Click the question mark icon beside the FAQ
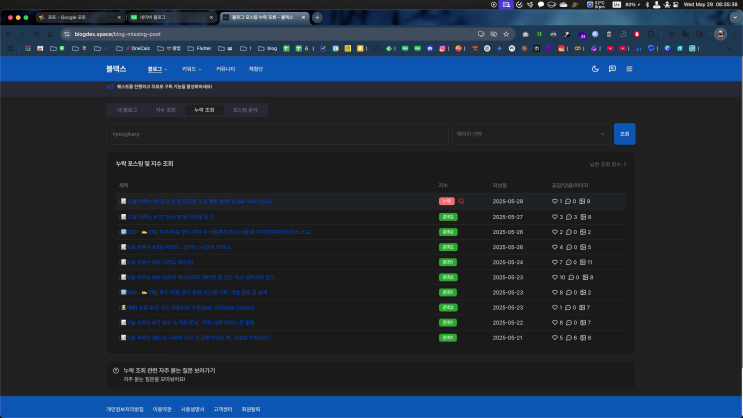The width and height of the screenshot is (743, 418). pyautogui.click(x=116, y=371)
